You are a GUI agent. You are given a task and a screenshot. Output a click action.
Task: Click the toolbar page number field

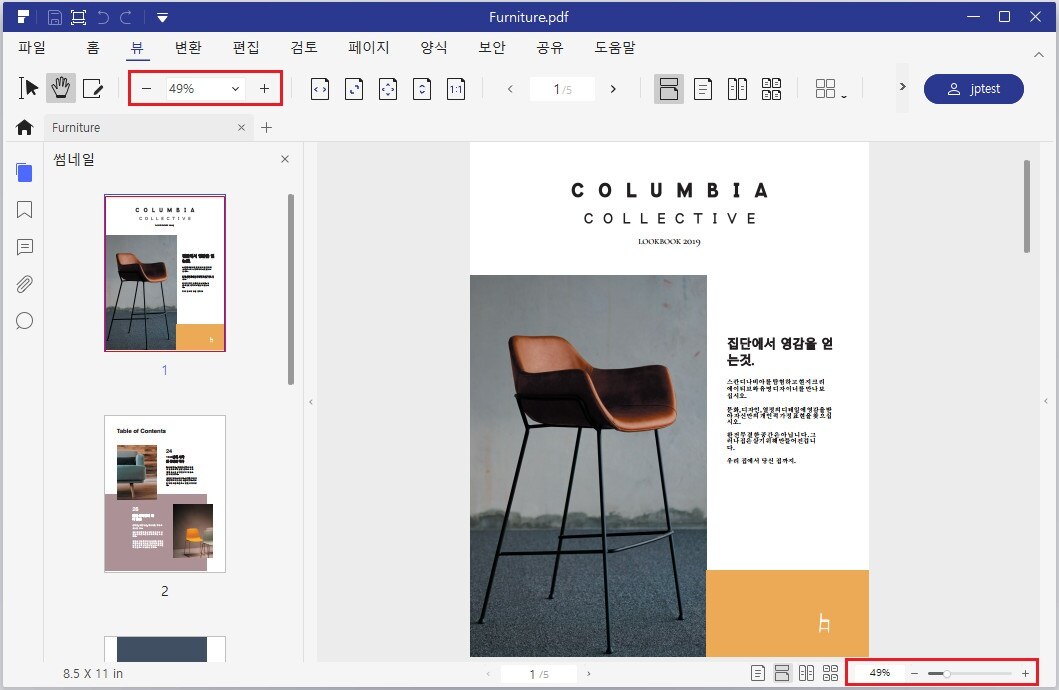point(563,88)
